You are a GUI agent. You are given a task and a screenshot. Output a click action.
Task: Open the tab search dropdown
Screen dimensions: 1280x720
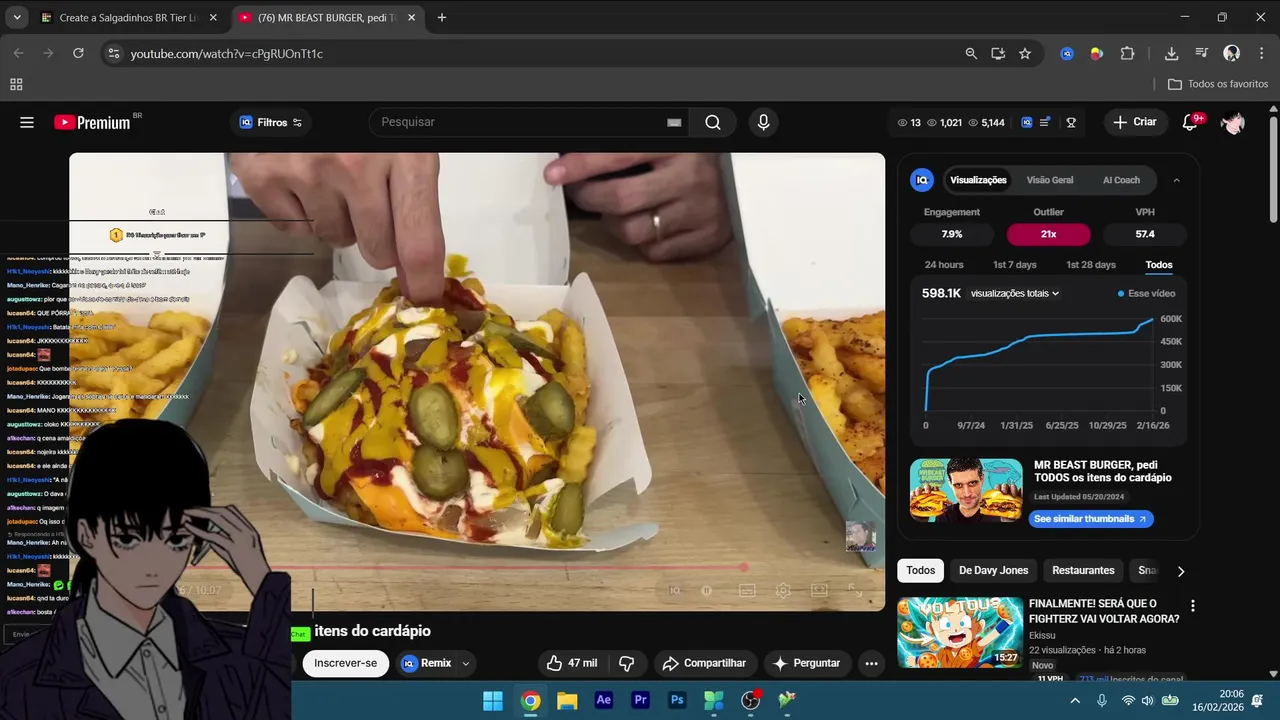pos(16,18)
